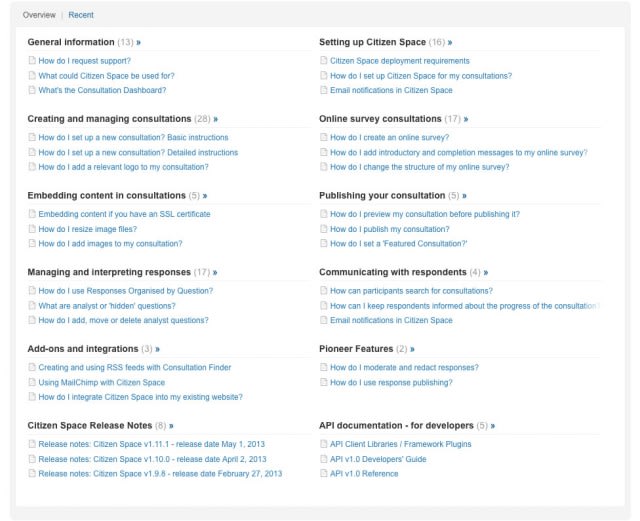Click document icon beside 'API Client Libraries / Framework Plugins'
The image size is (640, 521).
point(324,444)
